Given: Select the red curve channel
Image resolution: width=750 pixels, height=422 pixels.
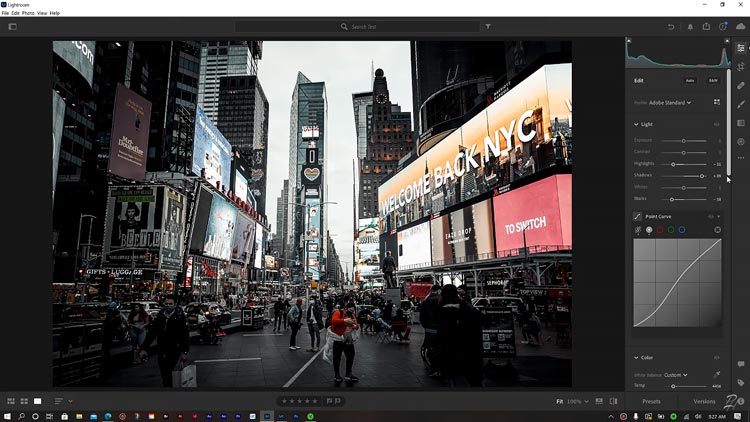Looking at the screenshot, I should click(x=660, y=230).
